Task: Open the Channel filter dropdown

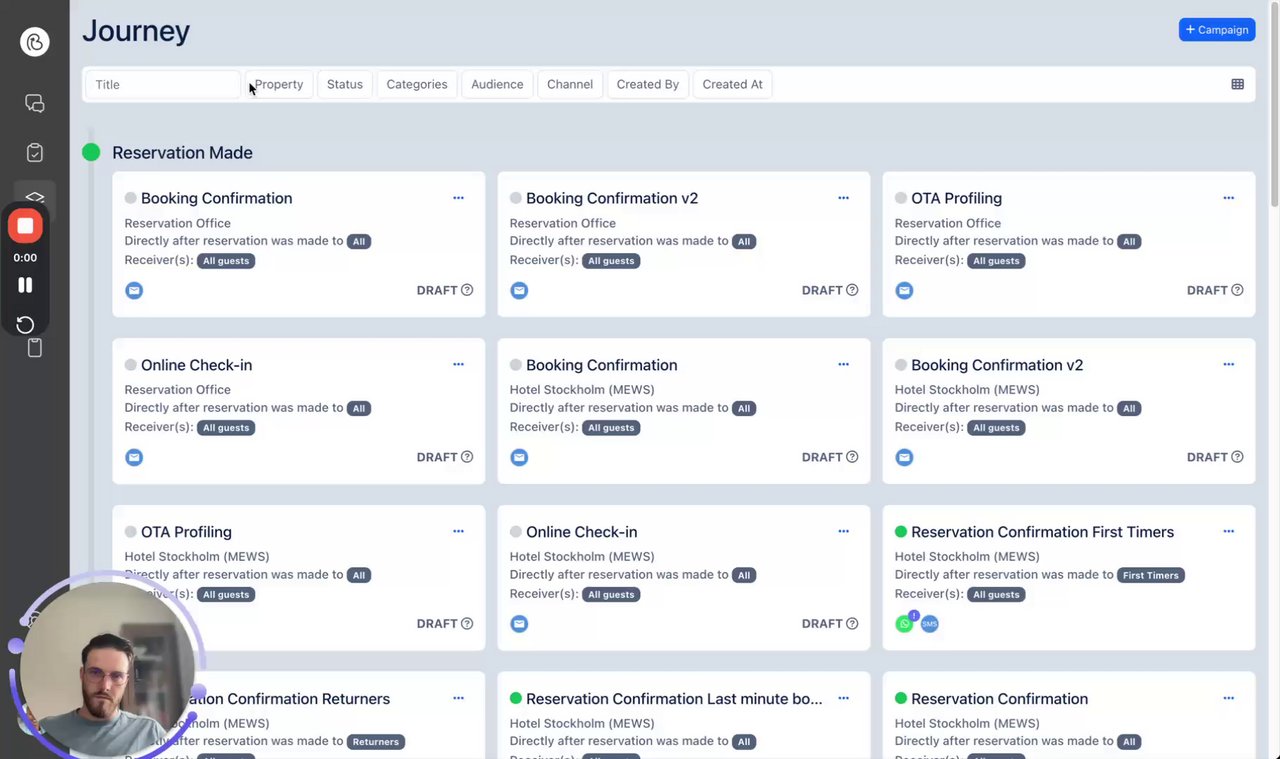Action: pos(570,84)
